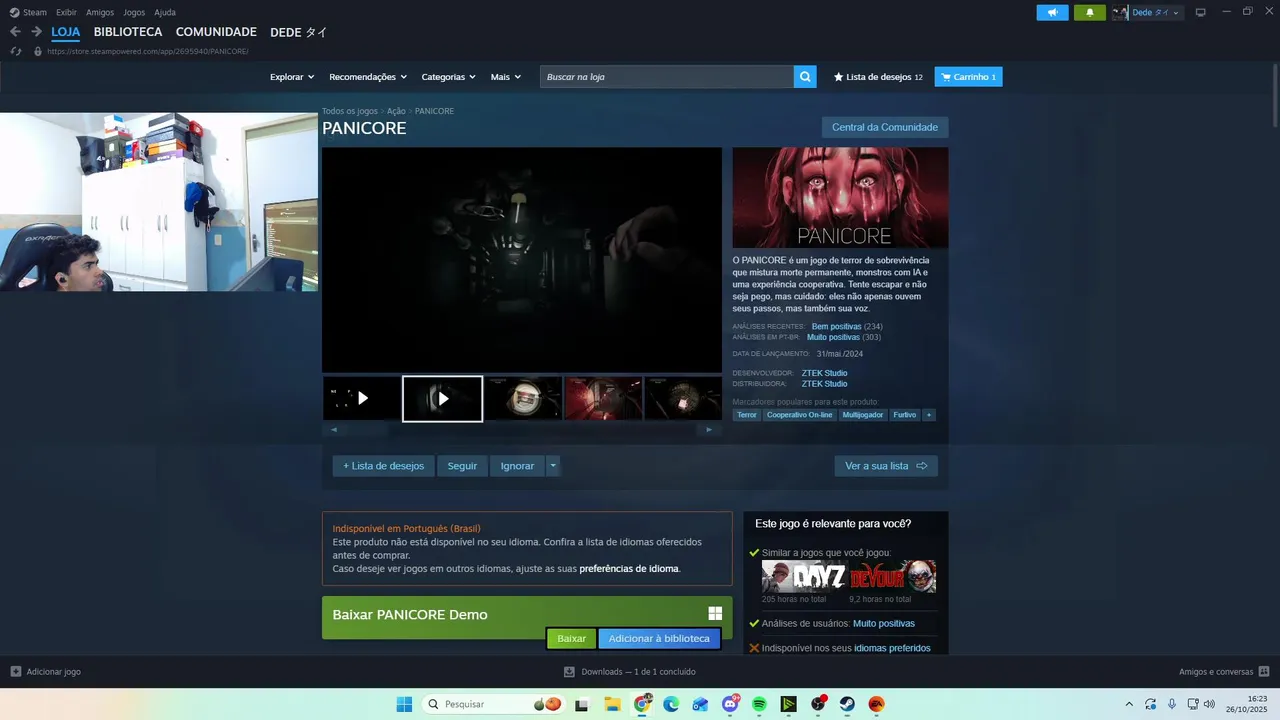Image resolution: width=1280 pixels, height=720 pixels.
Task: Open Steam notifications bell
Action: coord(1090,12)
